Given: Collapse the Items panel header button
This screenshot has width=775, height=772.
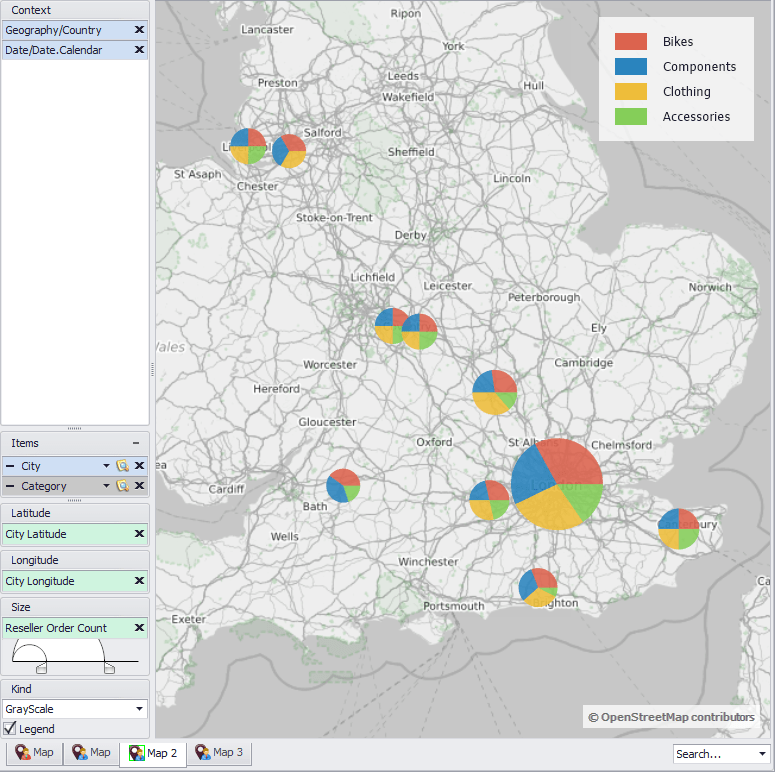Looking at the screenshot, I should pos(136,443).
